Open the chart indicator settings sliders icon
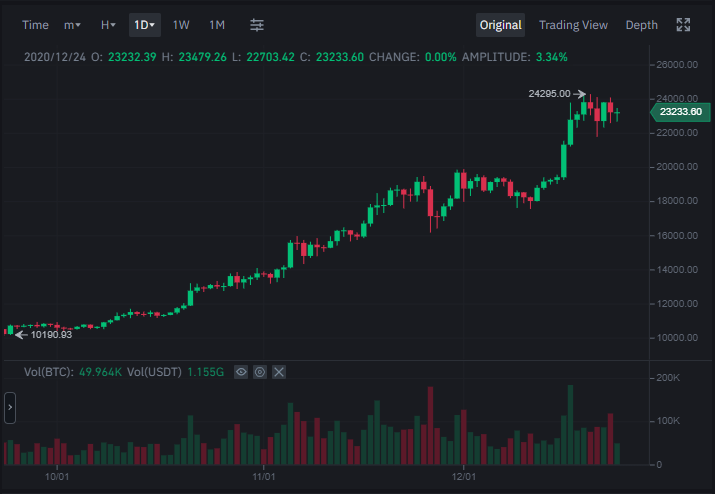This screenshot has height=494, width=715. pyautogui.click(x=257, y=25)
